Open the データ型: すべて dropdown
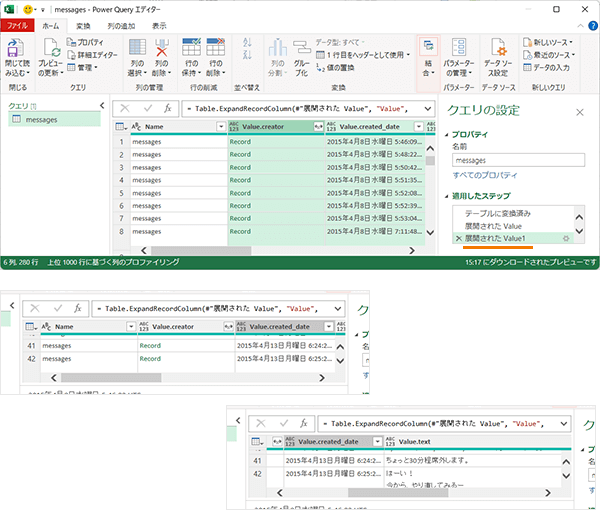The height and width of the screenshot is (510, 600). [x=340, y=42]
